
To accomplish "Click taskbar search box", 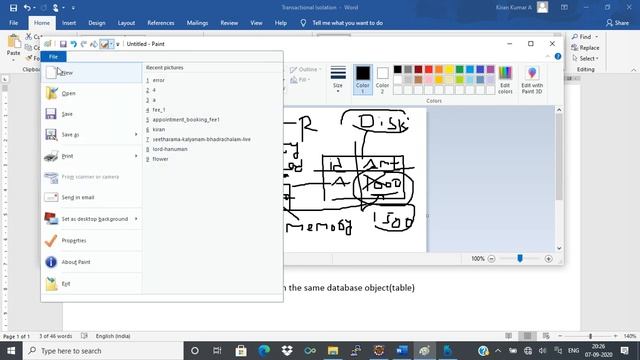I will tap(103, 351).
